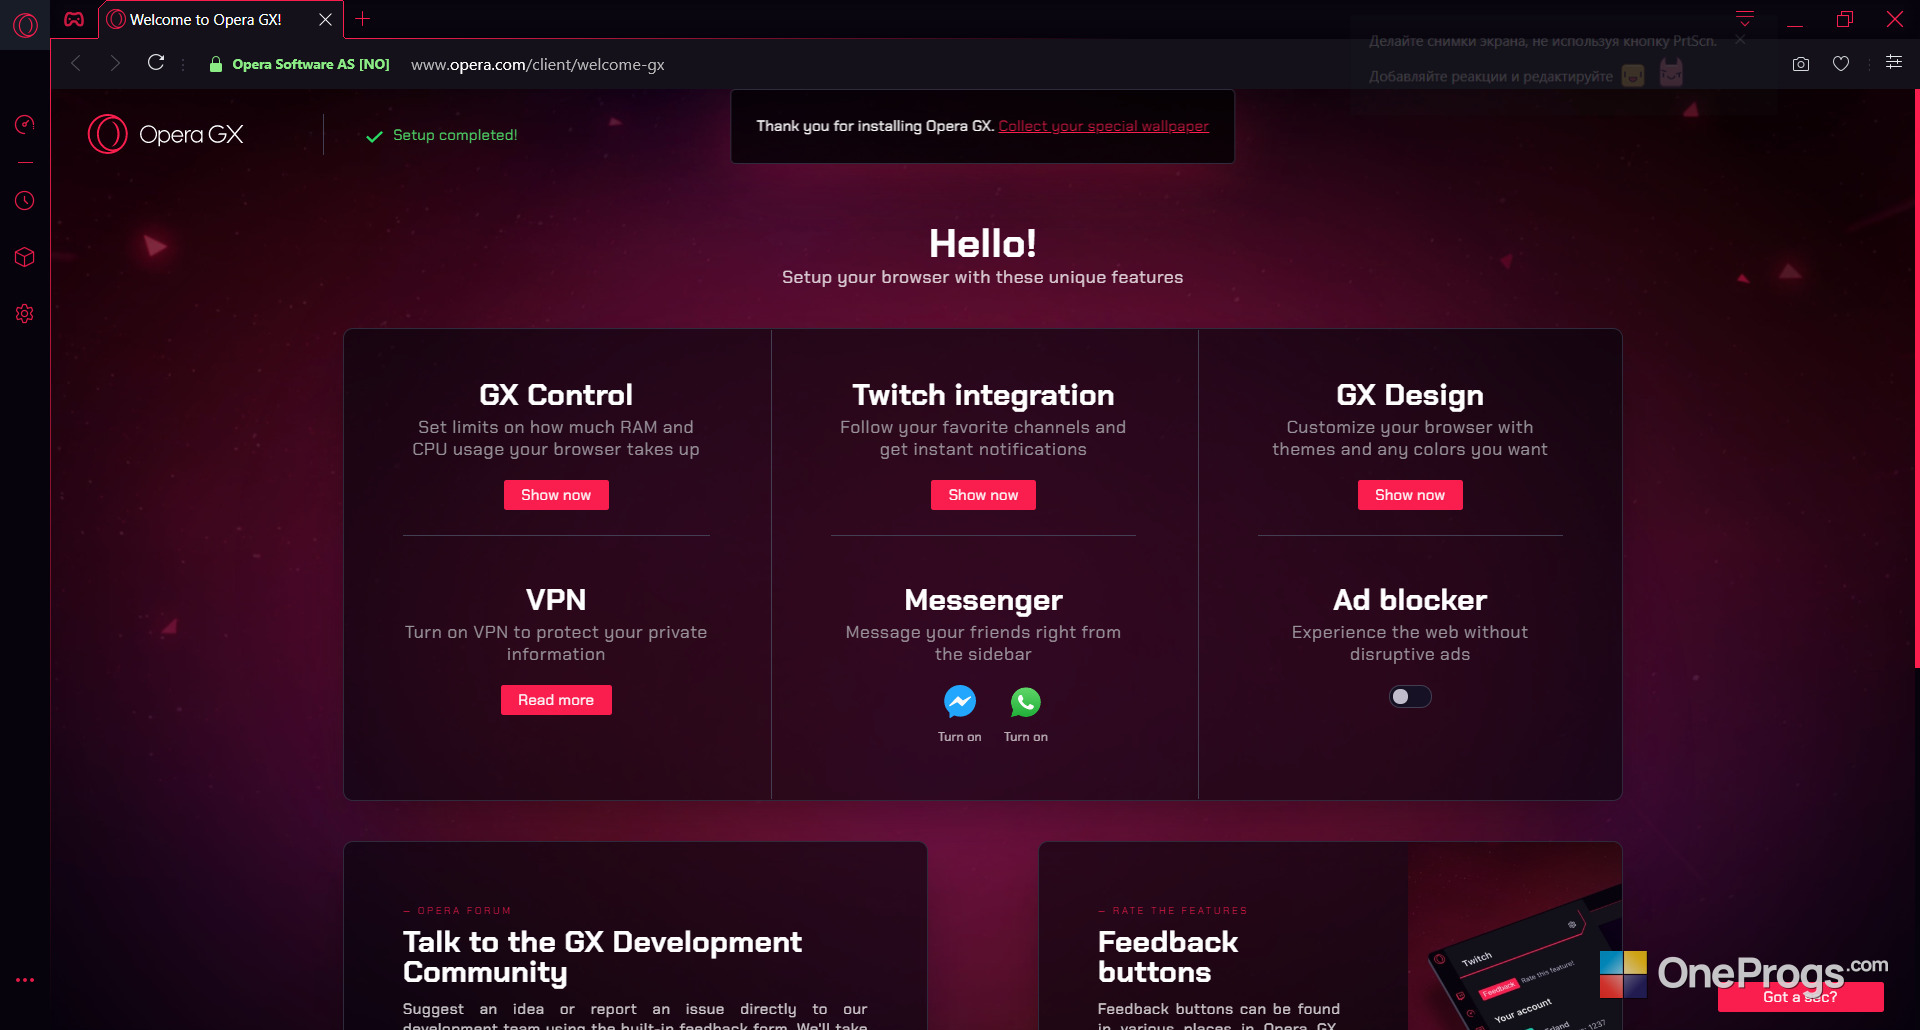View site security lock info
The image size is (1920, 1030).
[x=215, y=64]
